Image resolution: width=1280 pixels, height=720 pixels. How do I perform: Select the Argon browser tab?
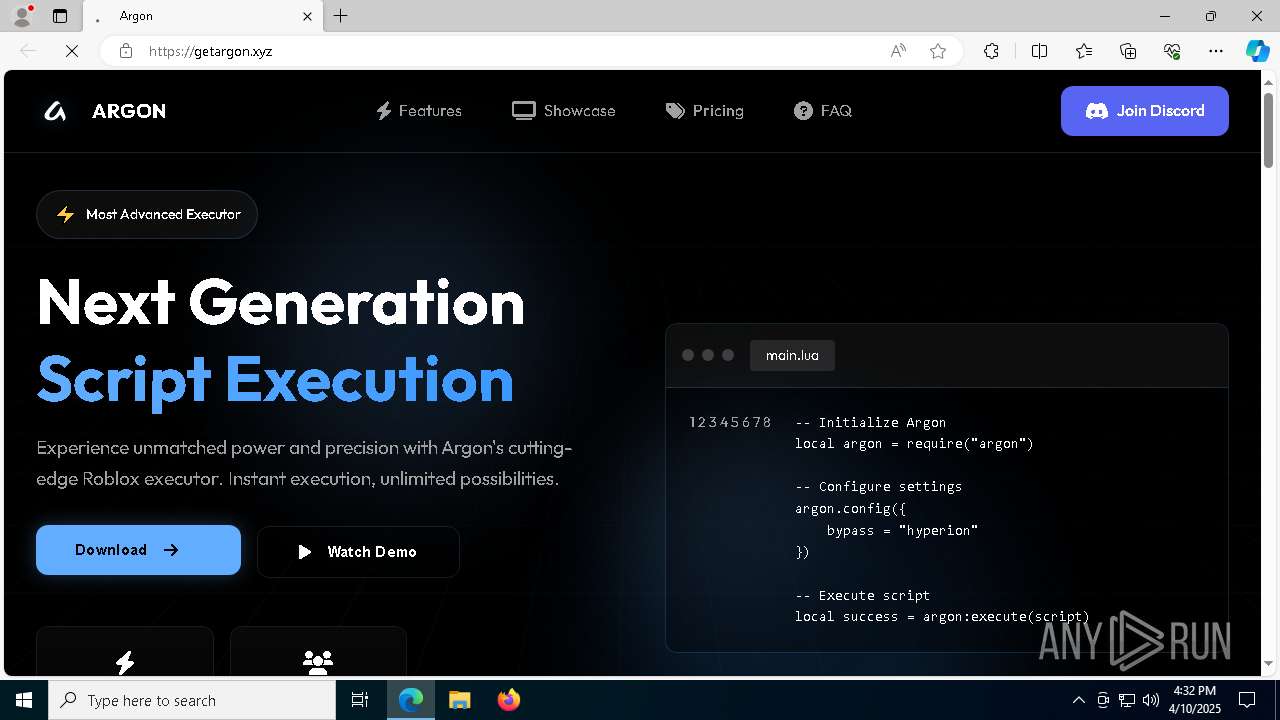[203, 16]
